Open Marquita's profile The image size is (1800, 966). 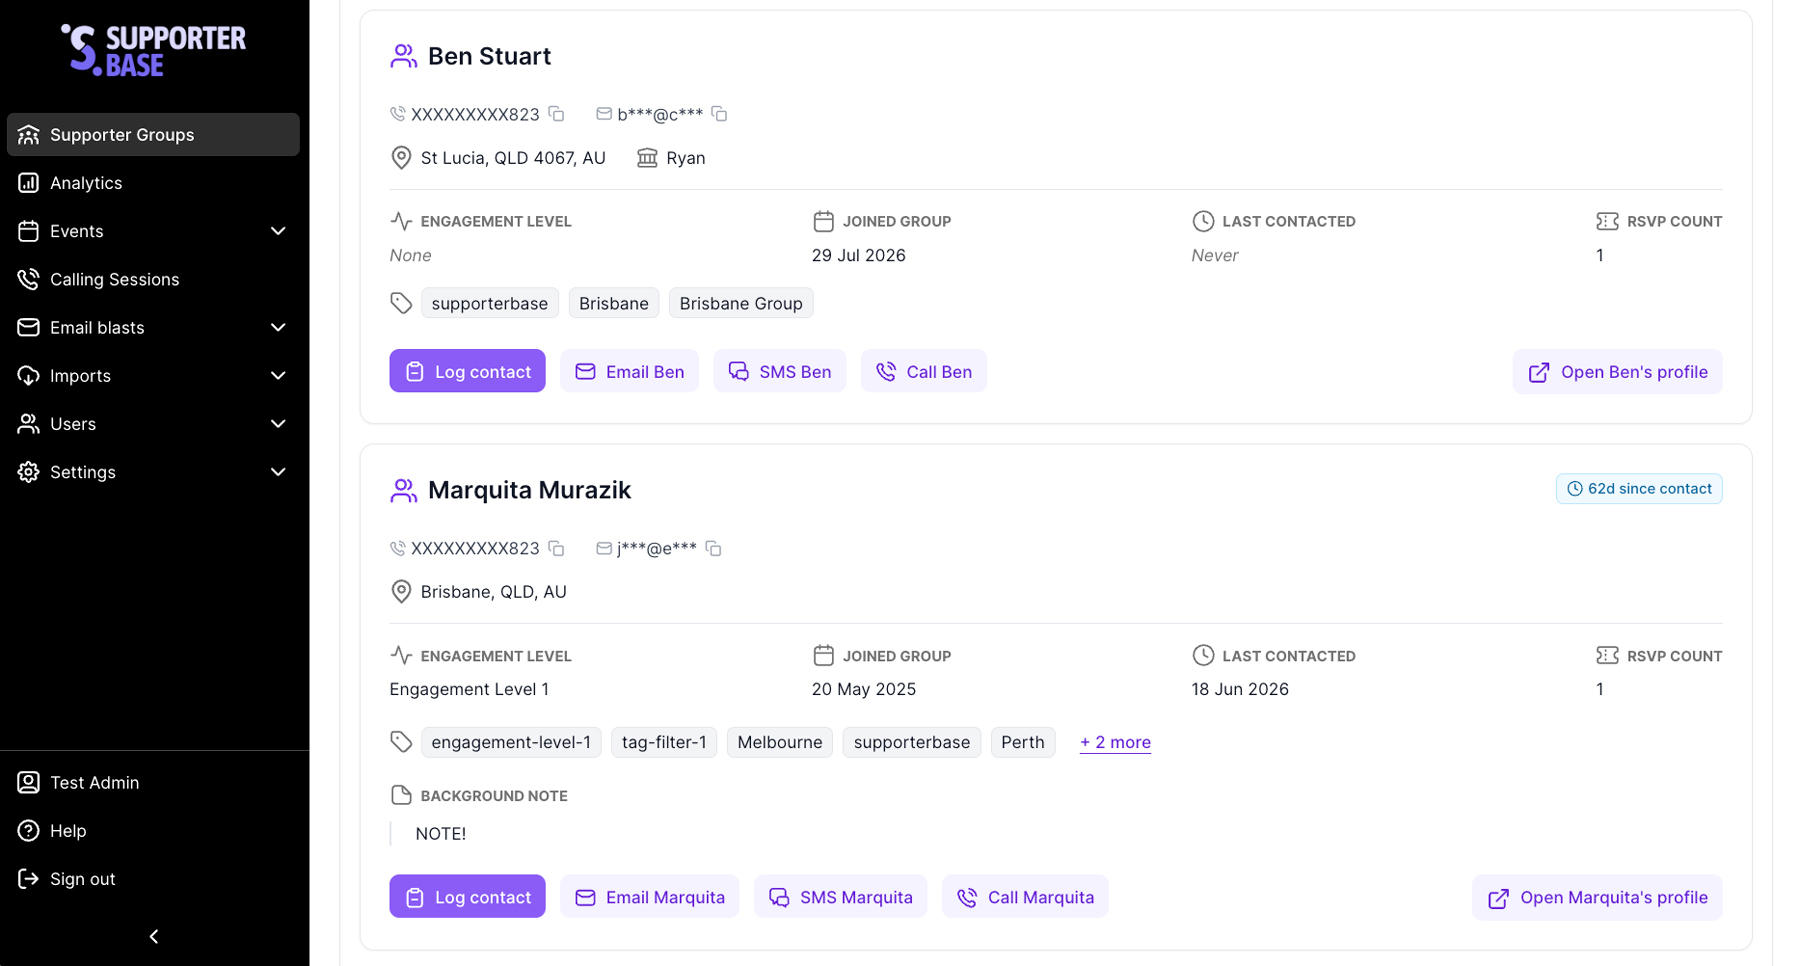coord(1597,897)
